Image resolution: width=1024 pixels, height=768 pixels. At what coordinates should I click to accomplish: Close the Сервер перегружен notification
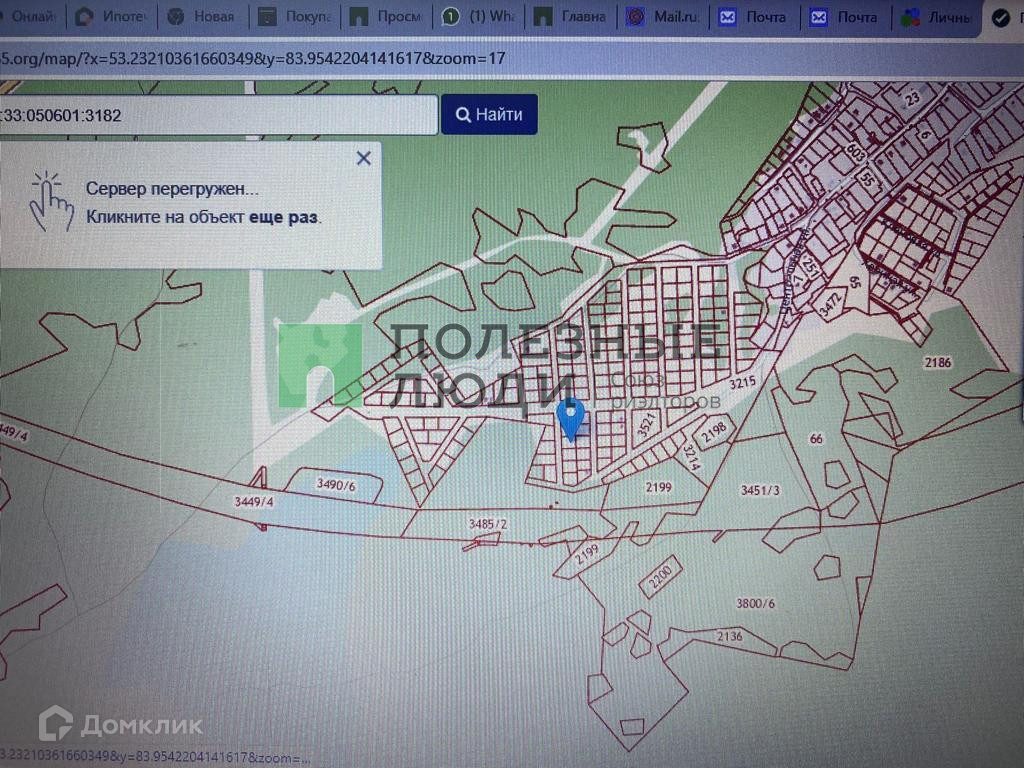[x=364, y=158]
